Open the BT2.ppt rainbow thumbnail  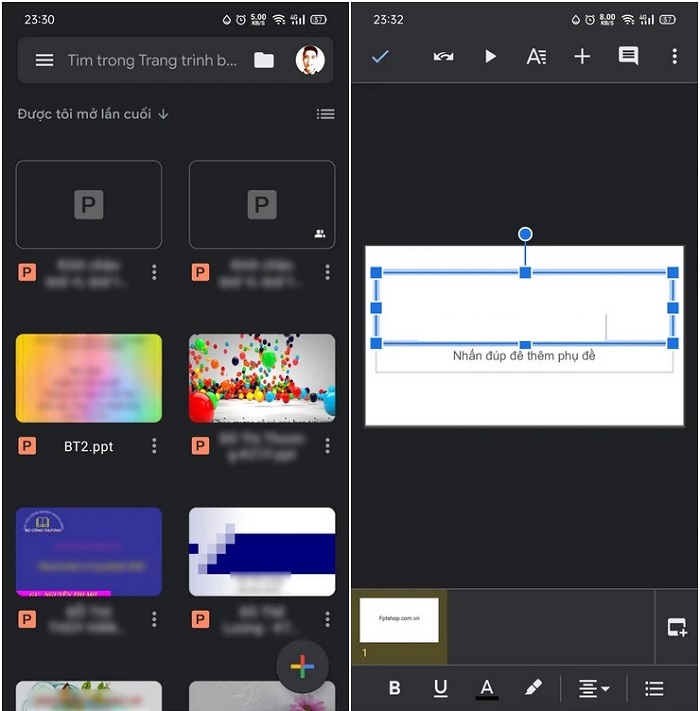89,378
